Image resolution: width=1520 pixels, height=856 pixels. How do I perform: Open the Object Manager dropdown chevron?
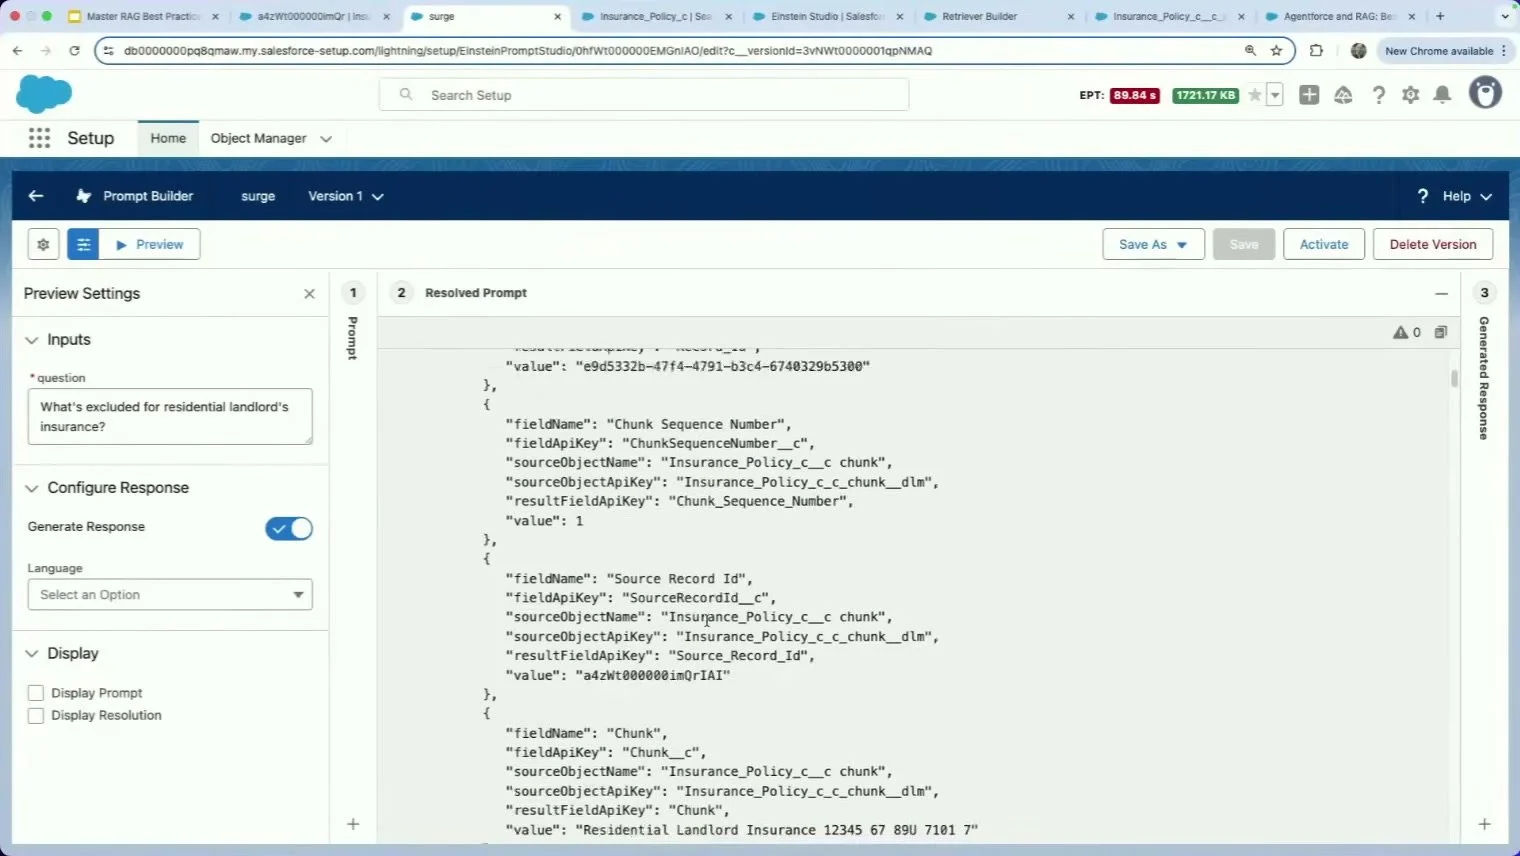click(x=326, y=139)
